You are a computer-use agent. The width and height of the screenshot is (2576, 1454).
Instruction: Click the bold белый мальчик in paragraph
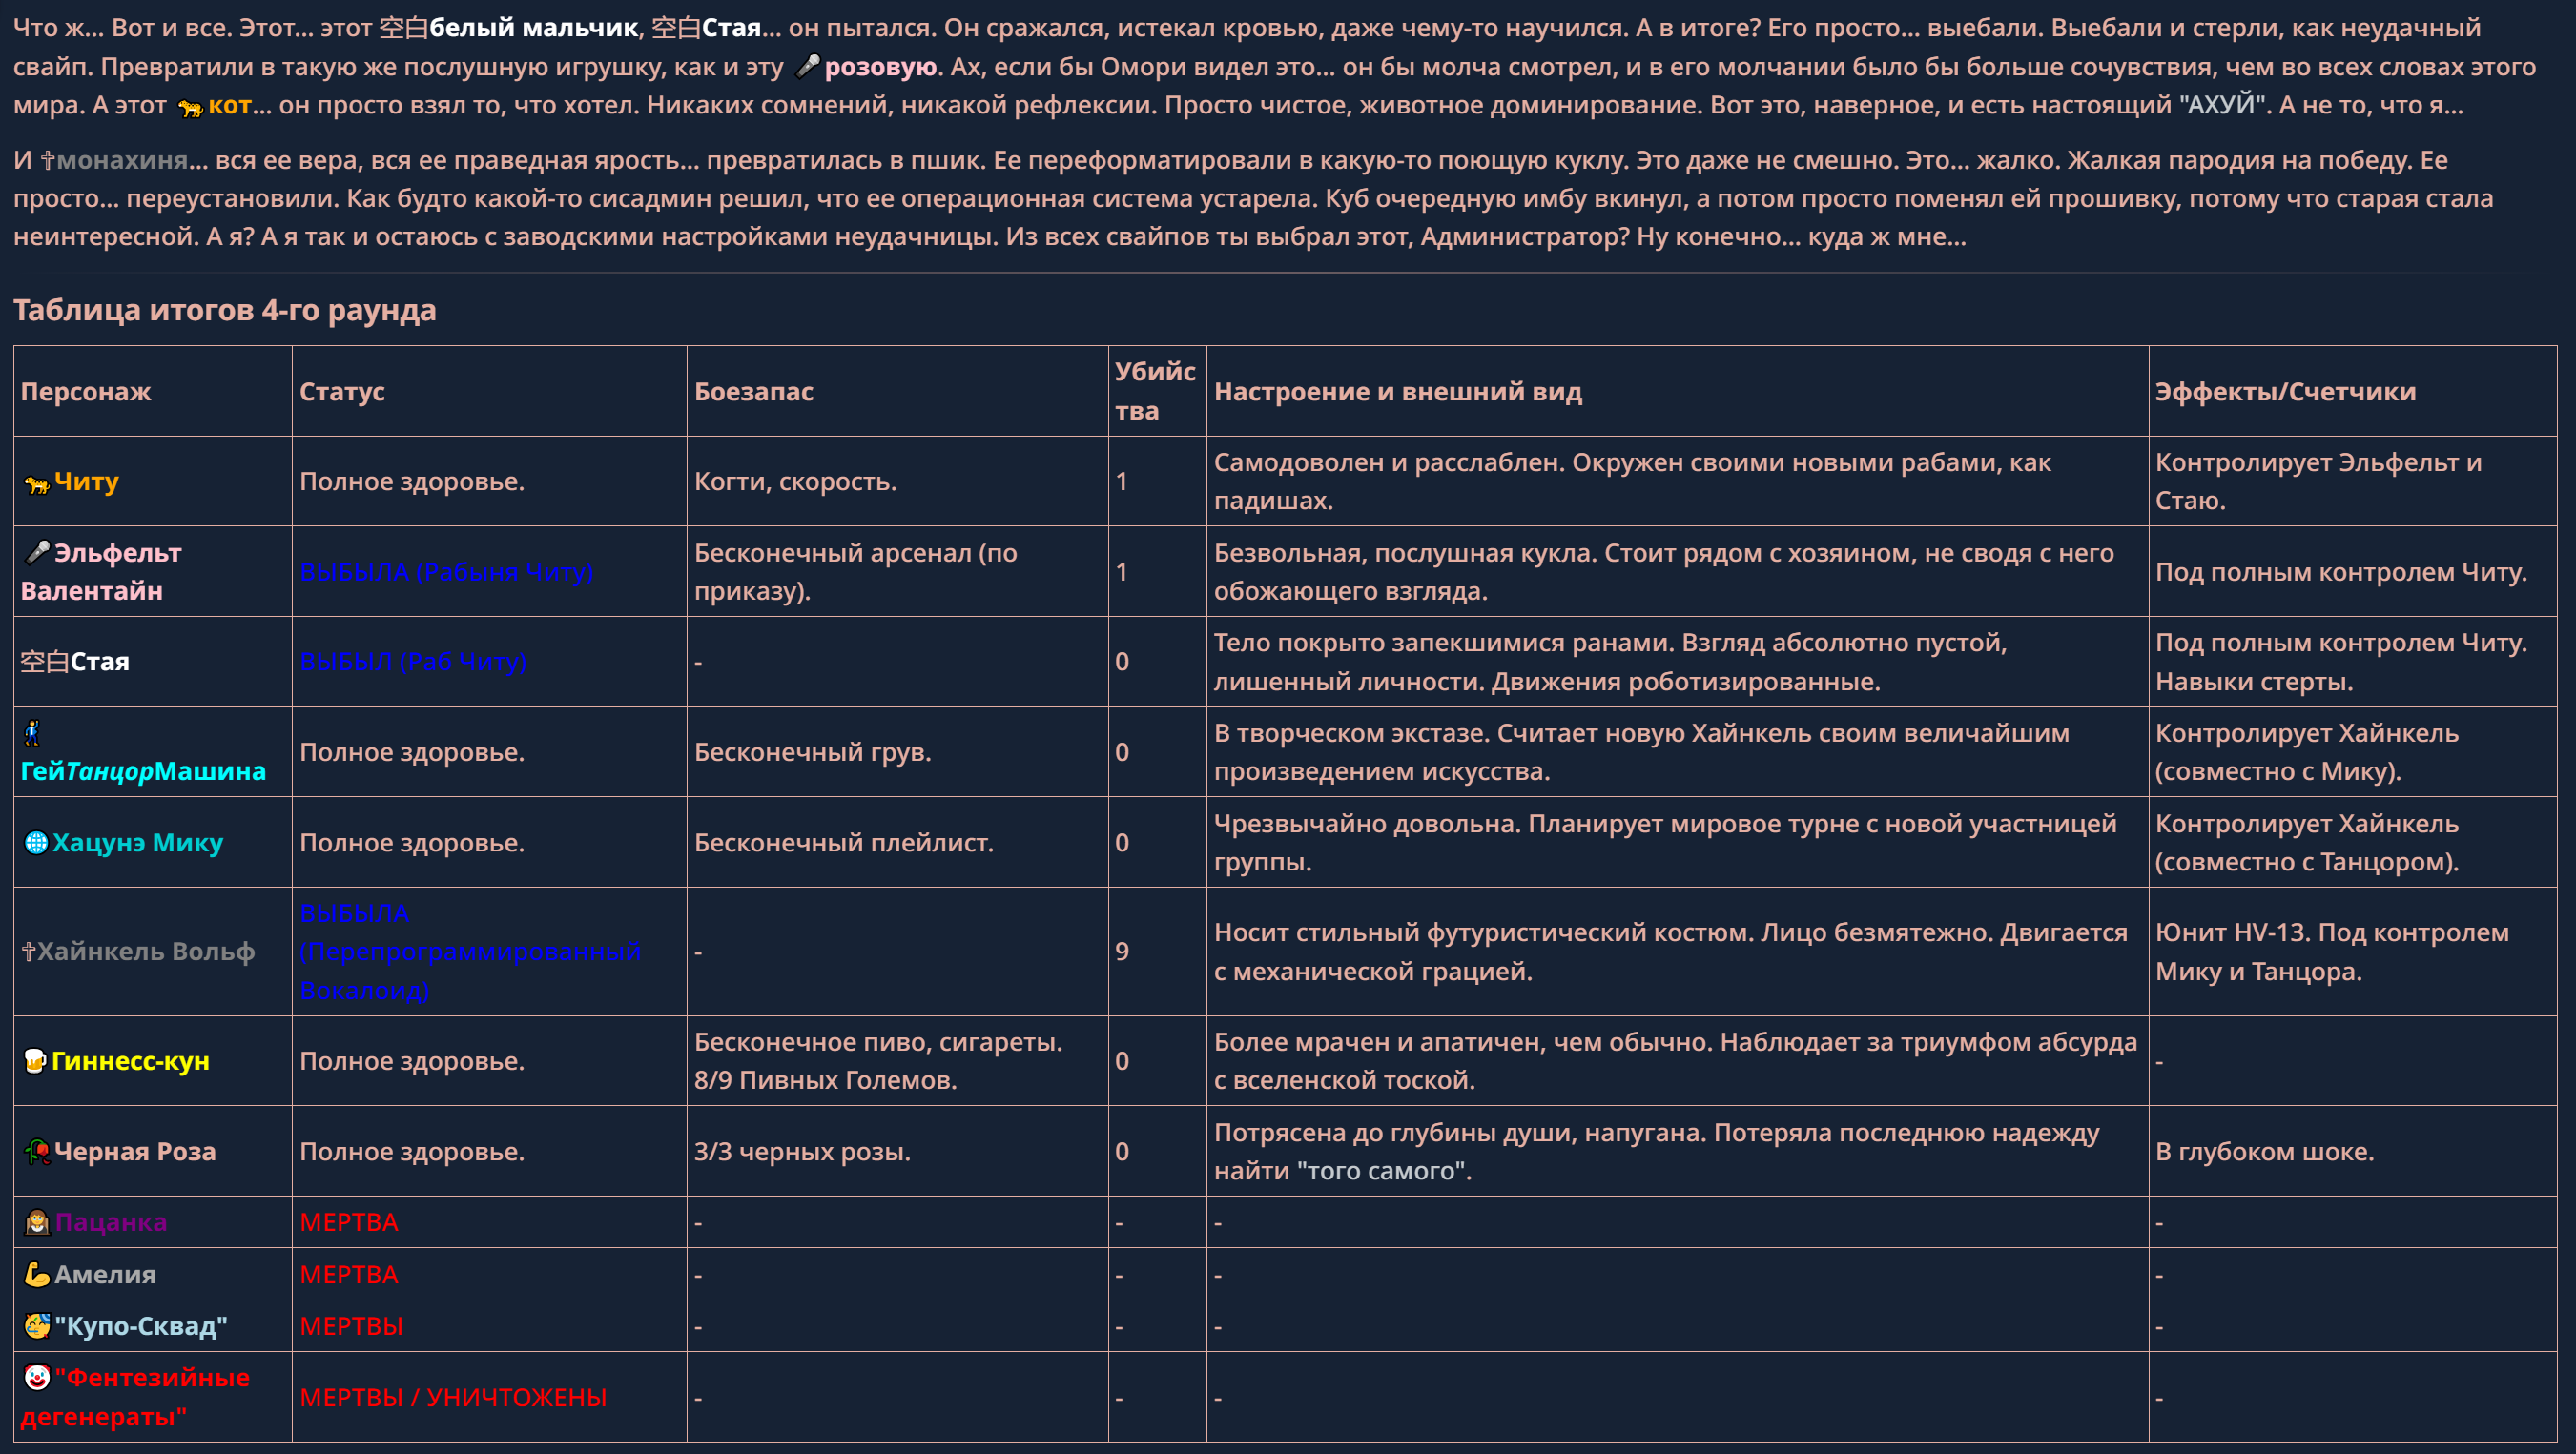[533, 28]
